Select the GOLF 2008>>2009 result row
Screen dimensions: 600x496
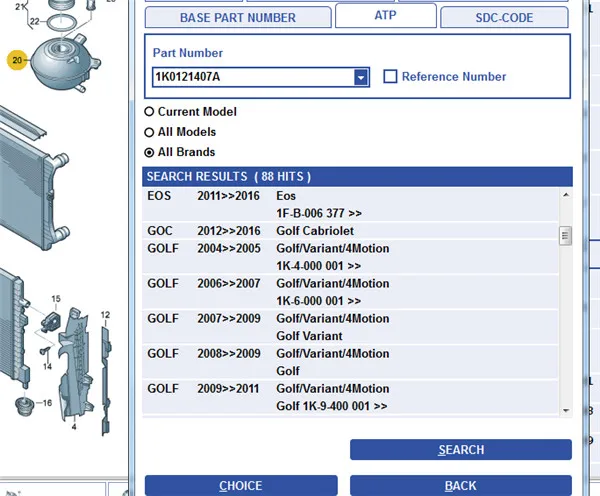tap(350, 362)
